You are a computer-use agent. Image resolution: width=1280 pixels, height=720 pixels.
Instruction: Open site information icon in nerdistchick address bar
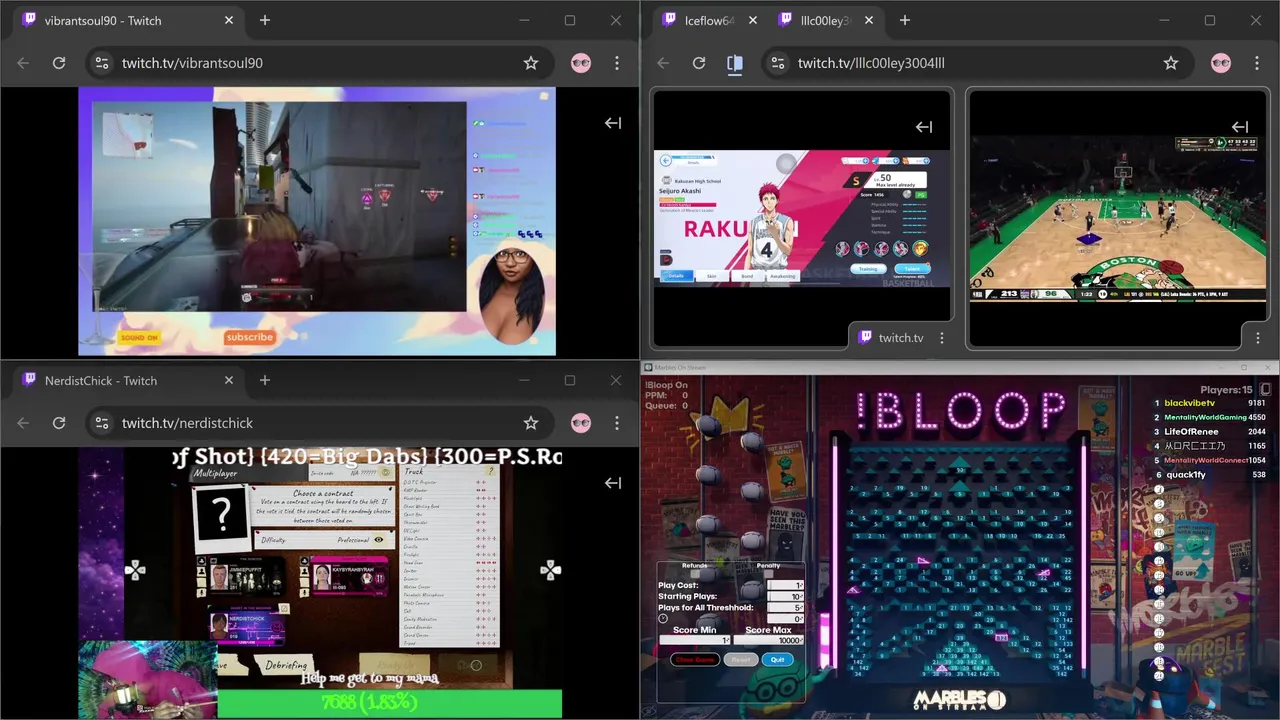101,423
